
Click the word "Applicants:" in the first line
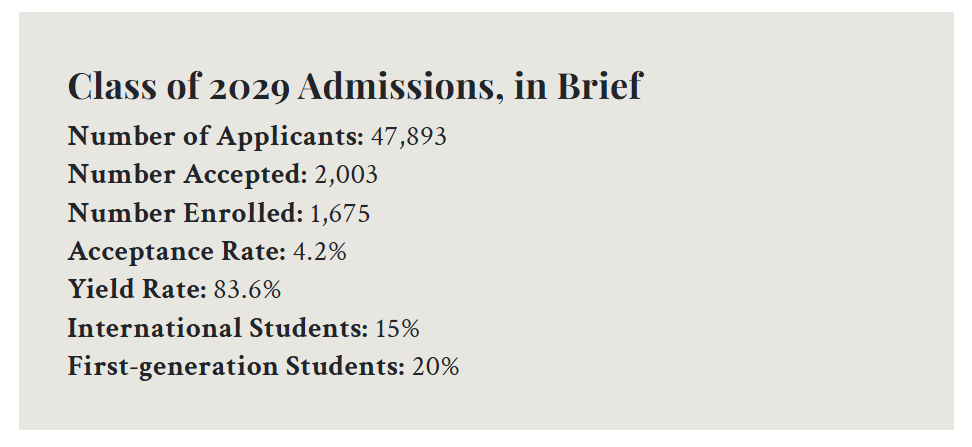click(307, 137)
